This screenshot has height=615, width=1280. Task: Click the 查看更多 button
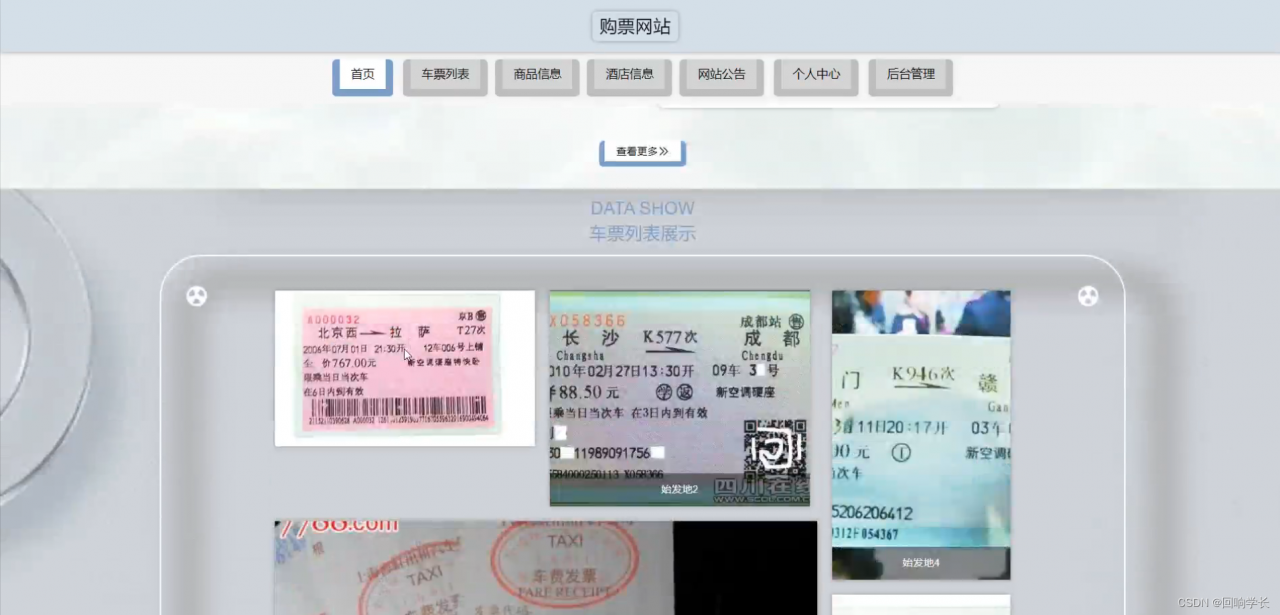click(x=642, y=152)
